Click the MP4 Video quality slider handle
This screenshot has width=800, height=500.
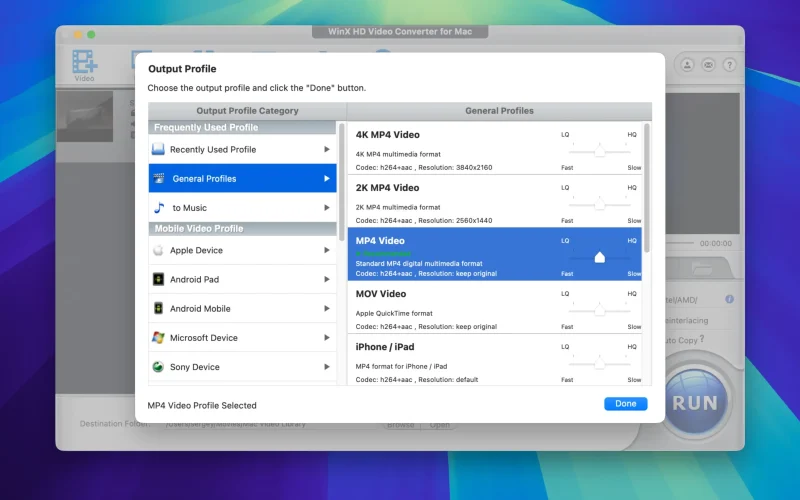coord(599,257)
